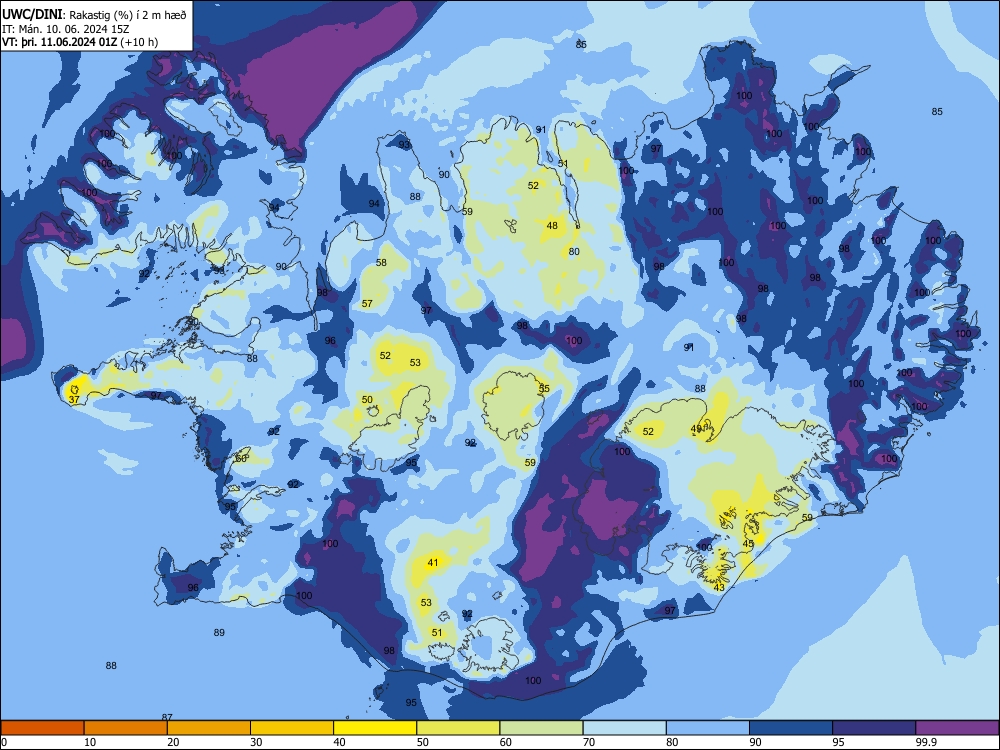Click the pale blue 70–80 legend swatch
The height and width of the screenshot is (750, 1000).
624,728
